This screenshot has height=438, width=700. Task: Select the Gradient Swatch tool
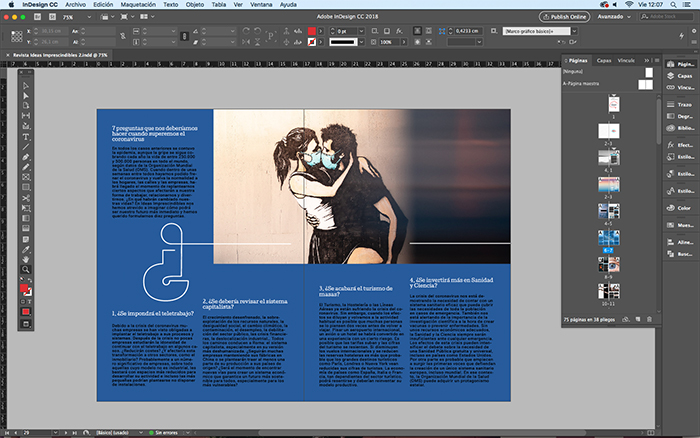[x=26, y=218]
